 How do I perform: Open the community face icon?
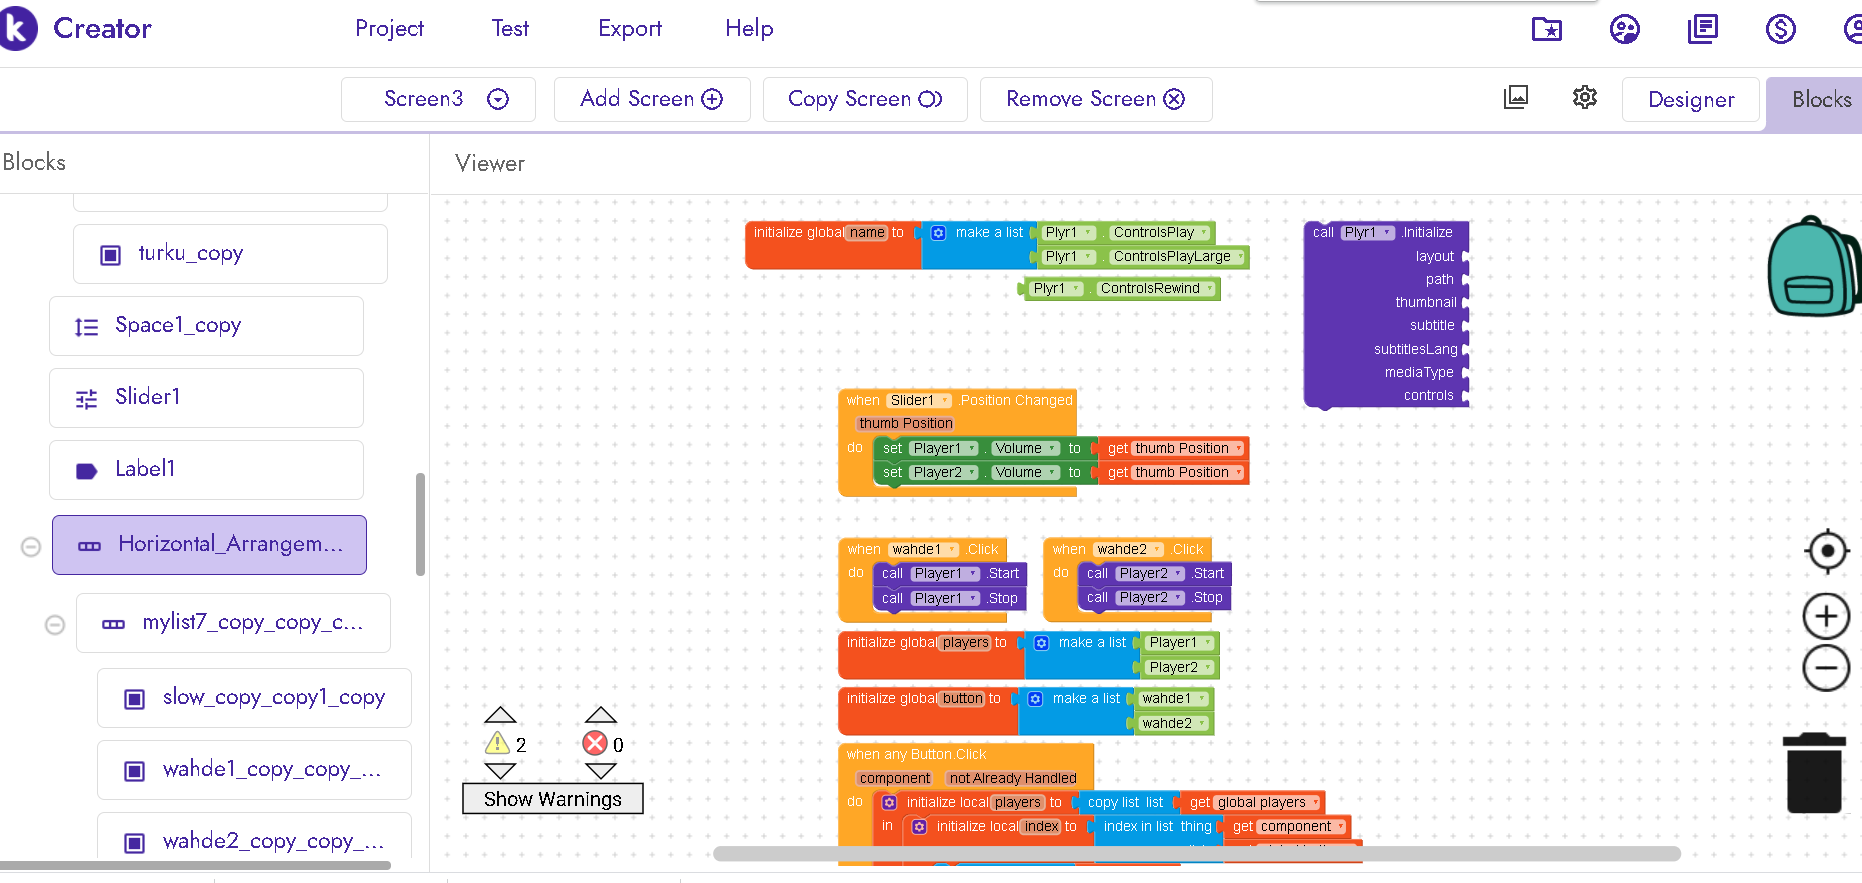(1624, 29)
